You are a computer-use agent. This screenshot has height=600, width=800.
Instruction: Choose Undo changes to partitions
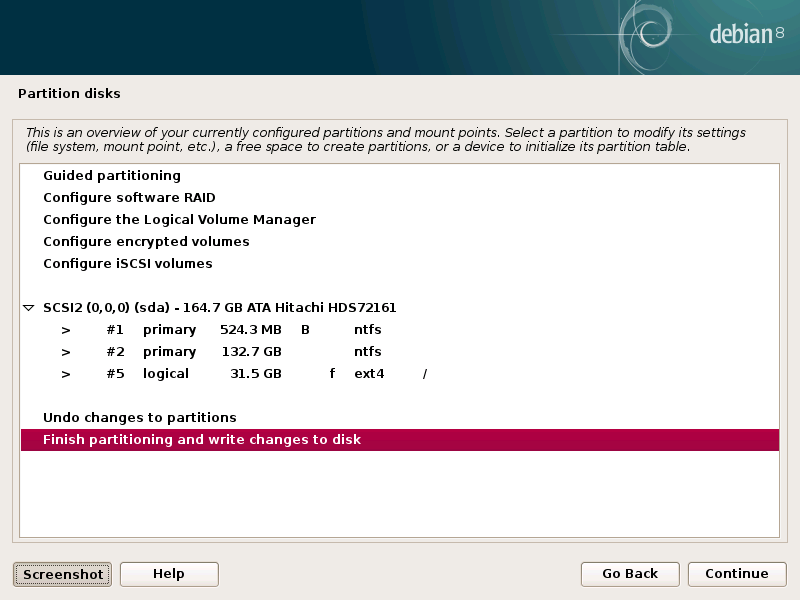coord(140,418)
